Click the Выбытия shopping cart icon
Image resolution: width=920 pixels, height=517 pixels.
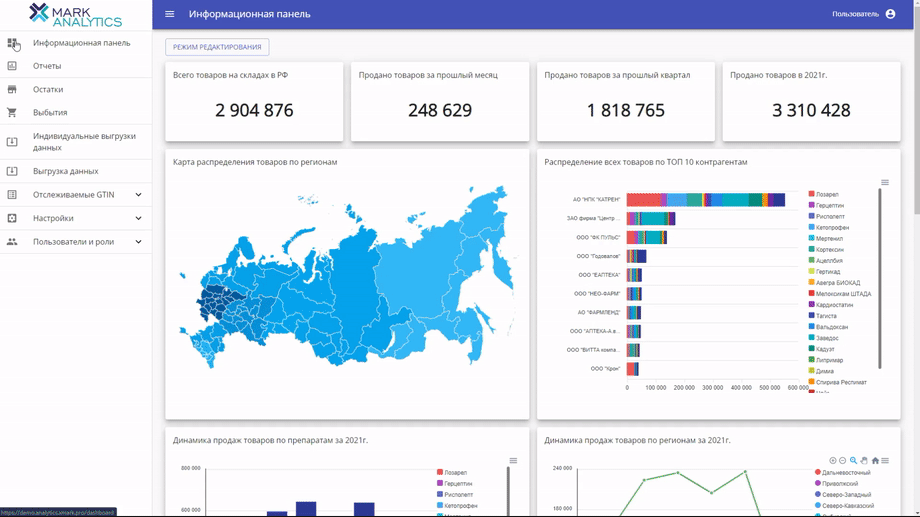coord(12,112)
